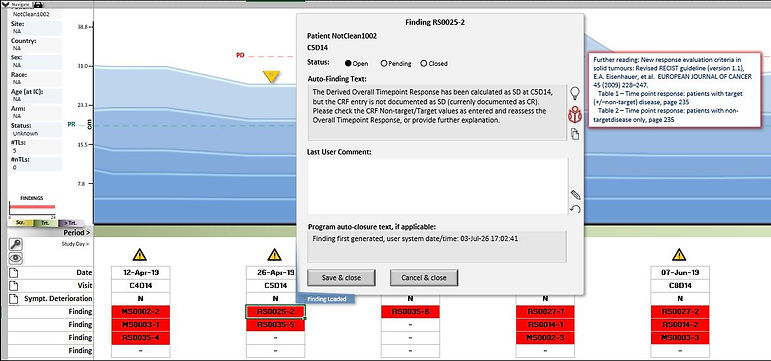Open finding MS0002-3
This screenshot has height=361, width=771.
(x=545, y=338)
